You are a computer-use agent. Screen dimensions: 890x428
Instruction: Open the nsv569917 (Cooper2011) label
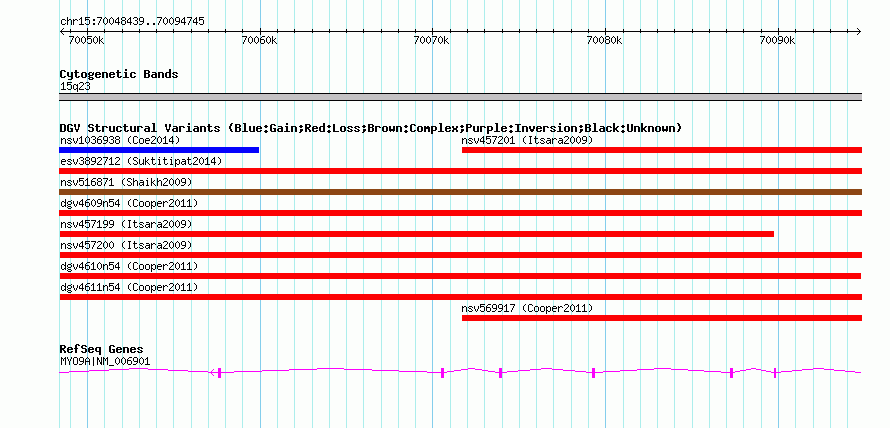coord(527,308)
